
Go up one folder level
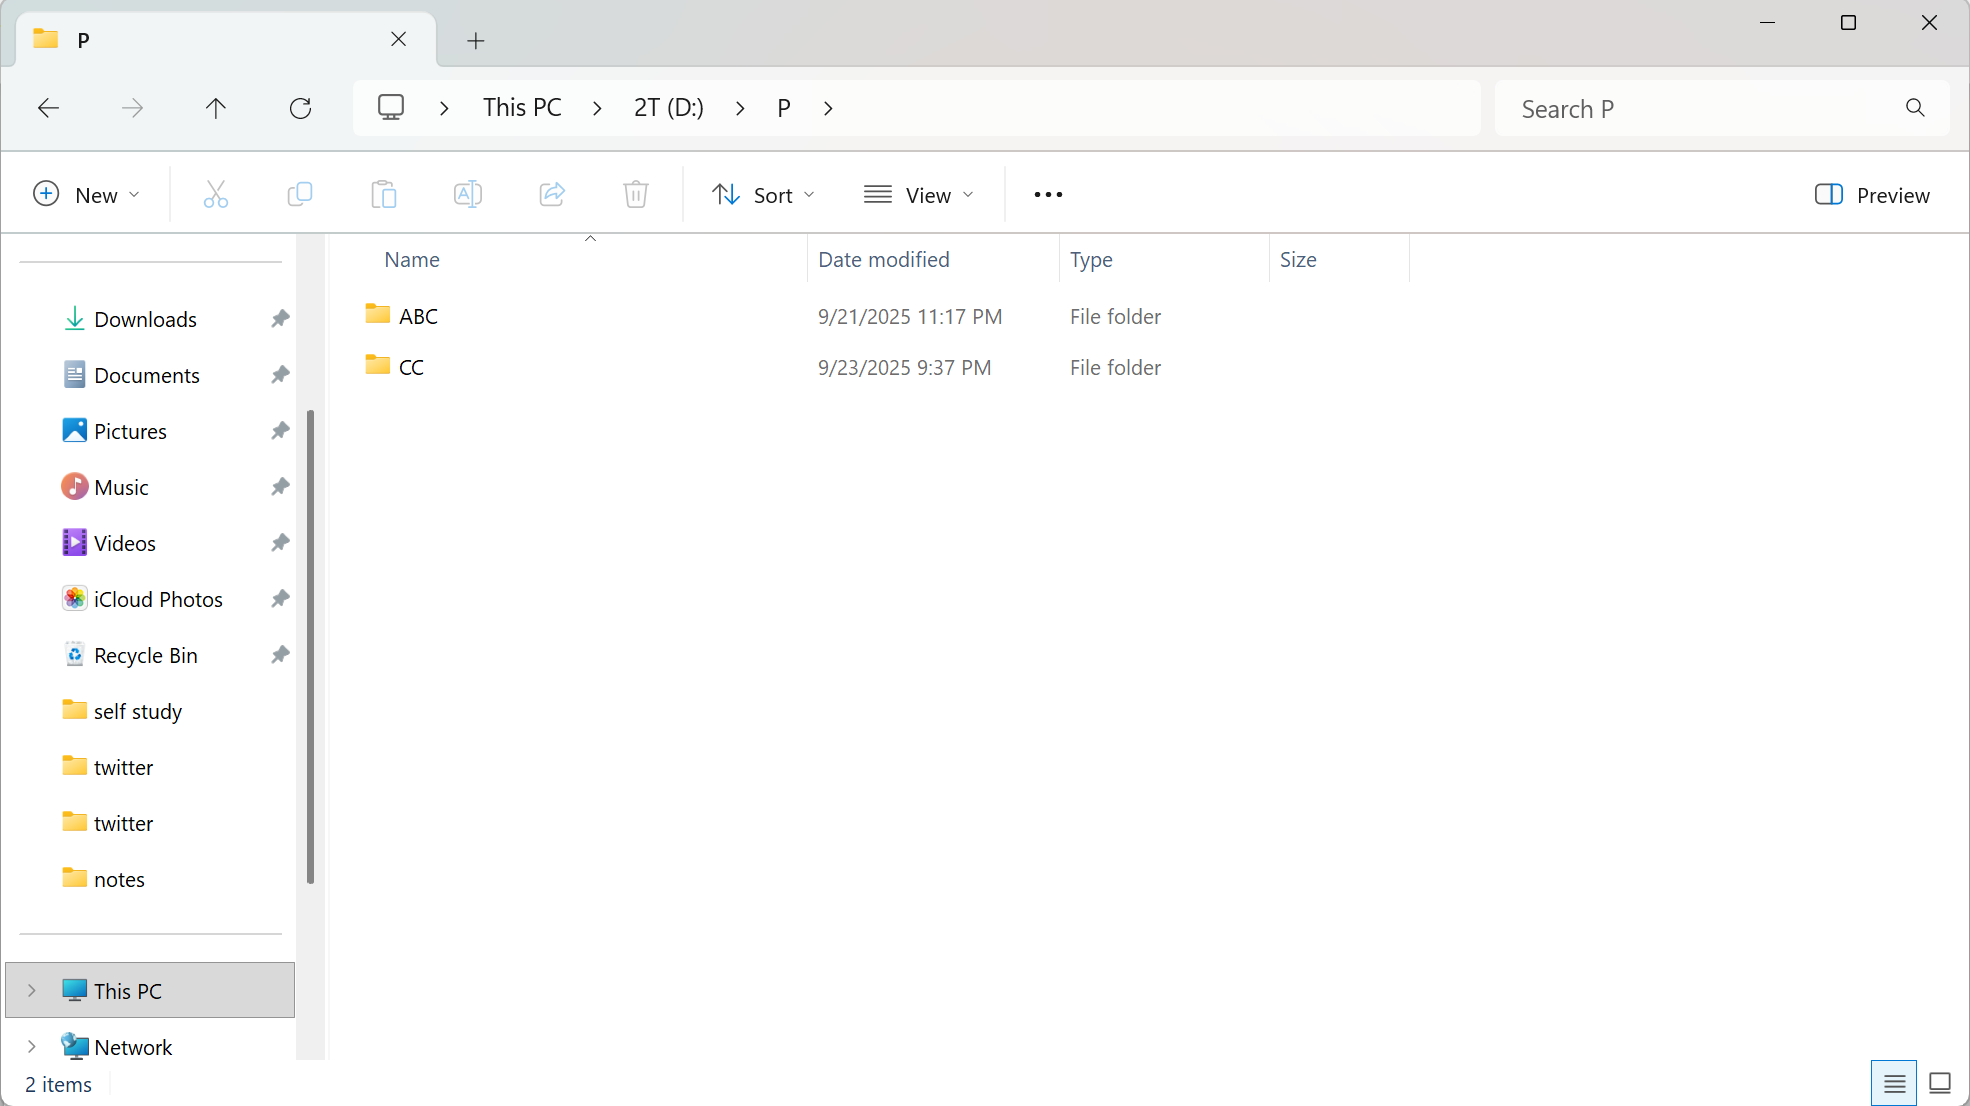tap(216, 108)
